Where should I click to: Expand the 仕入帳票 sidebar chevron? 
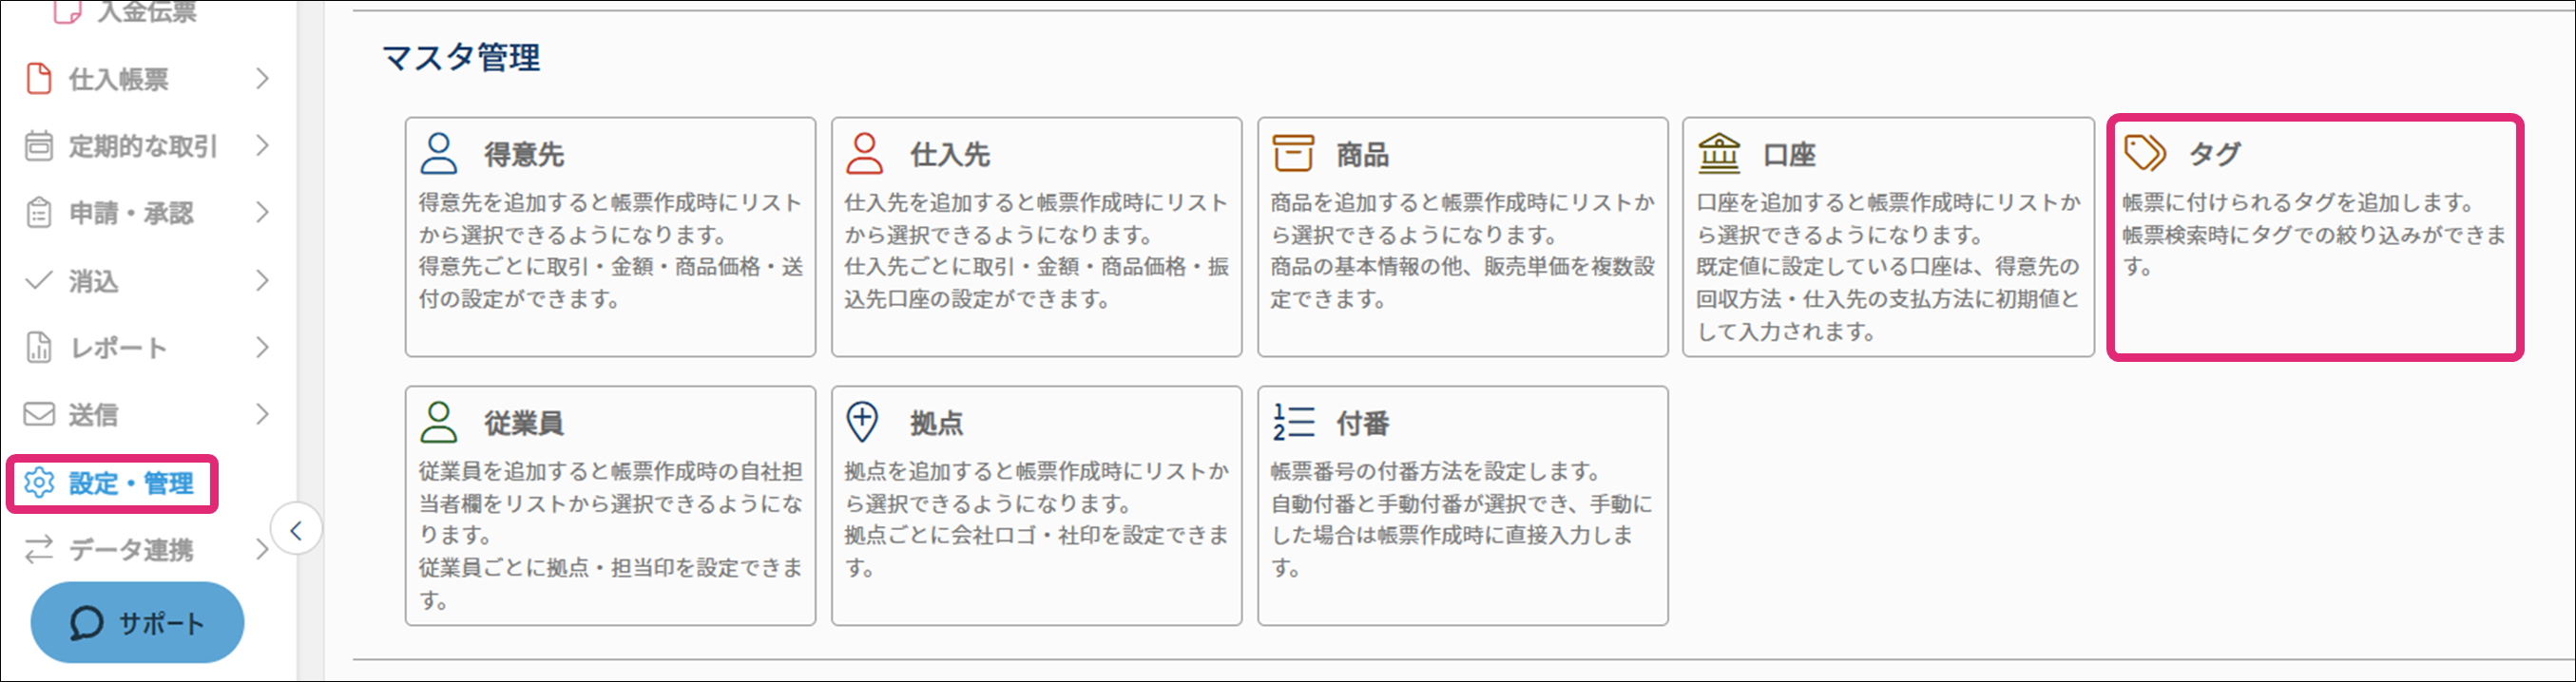[x=262, y=79]
